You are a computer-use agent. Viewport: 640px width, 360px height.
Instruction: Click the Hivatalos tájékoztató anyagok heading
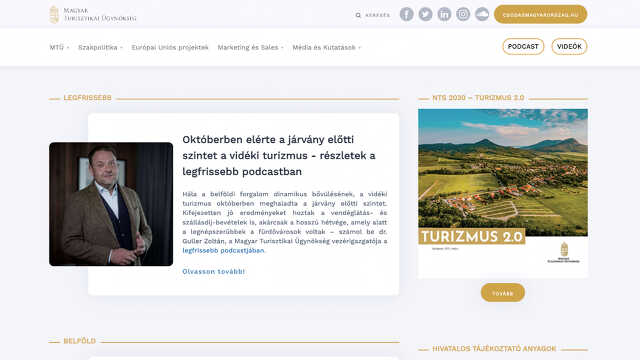click(494, 349)
